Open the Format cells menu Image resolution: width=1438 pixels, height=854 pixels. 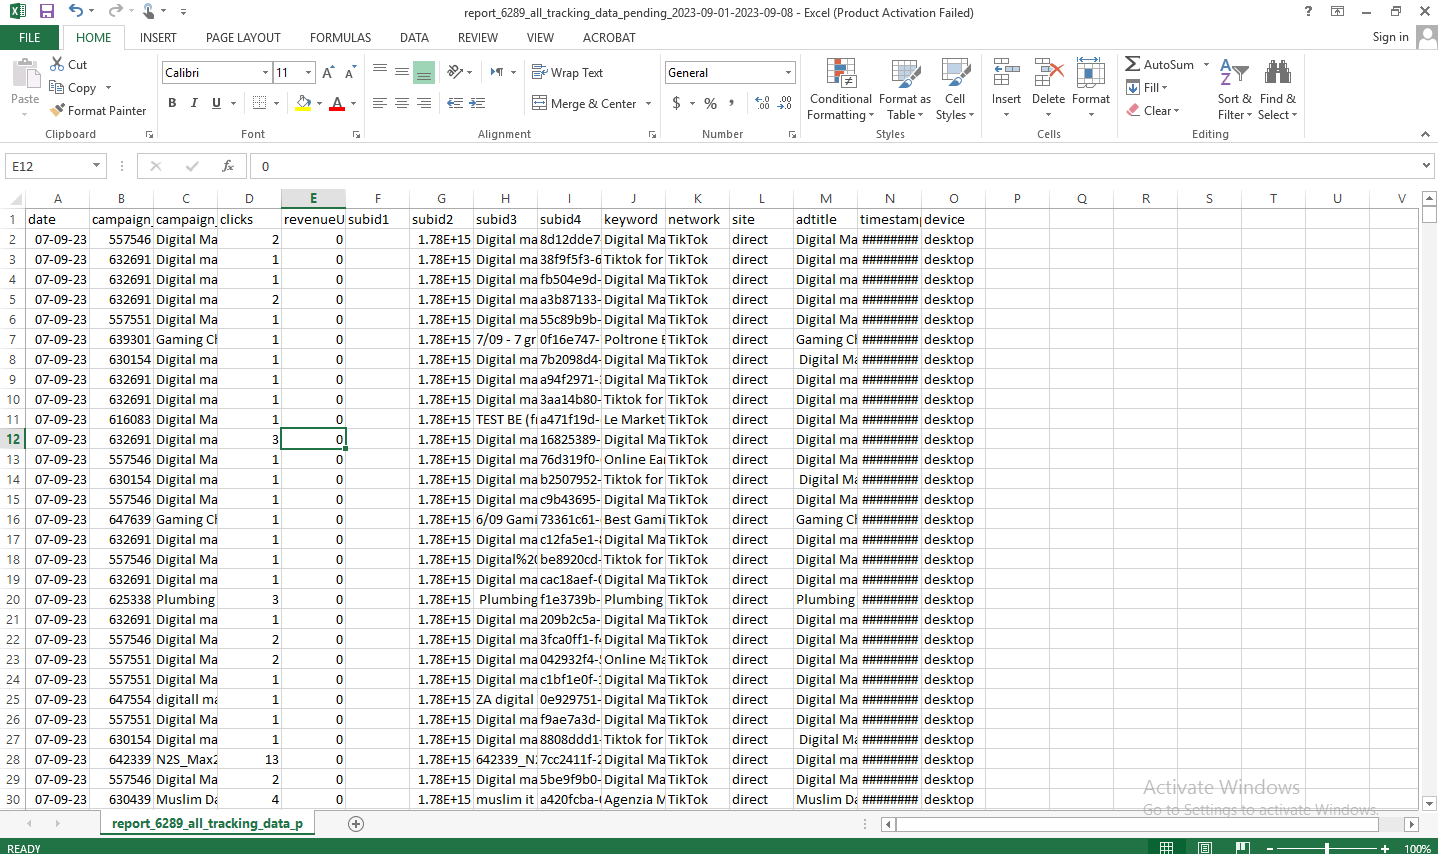click(1091, 89)
